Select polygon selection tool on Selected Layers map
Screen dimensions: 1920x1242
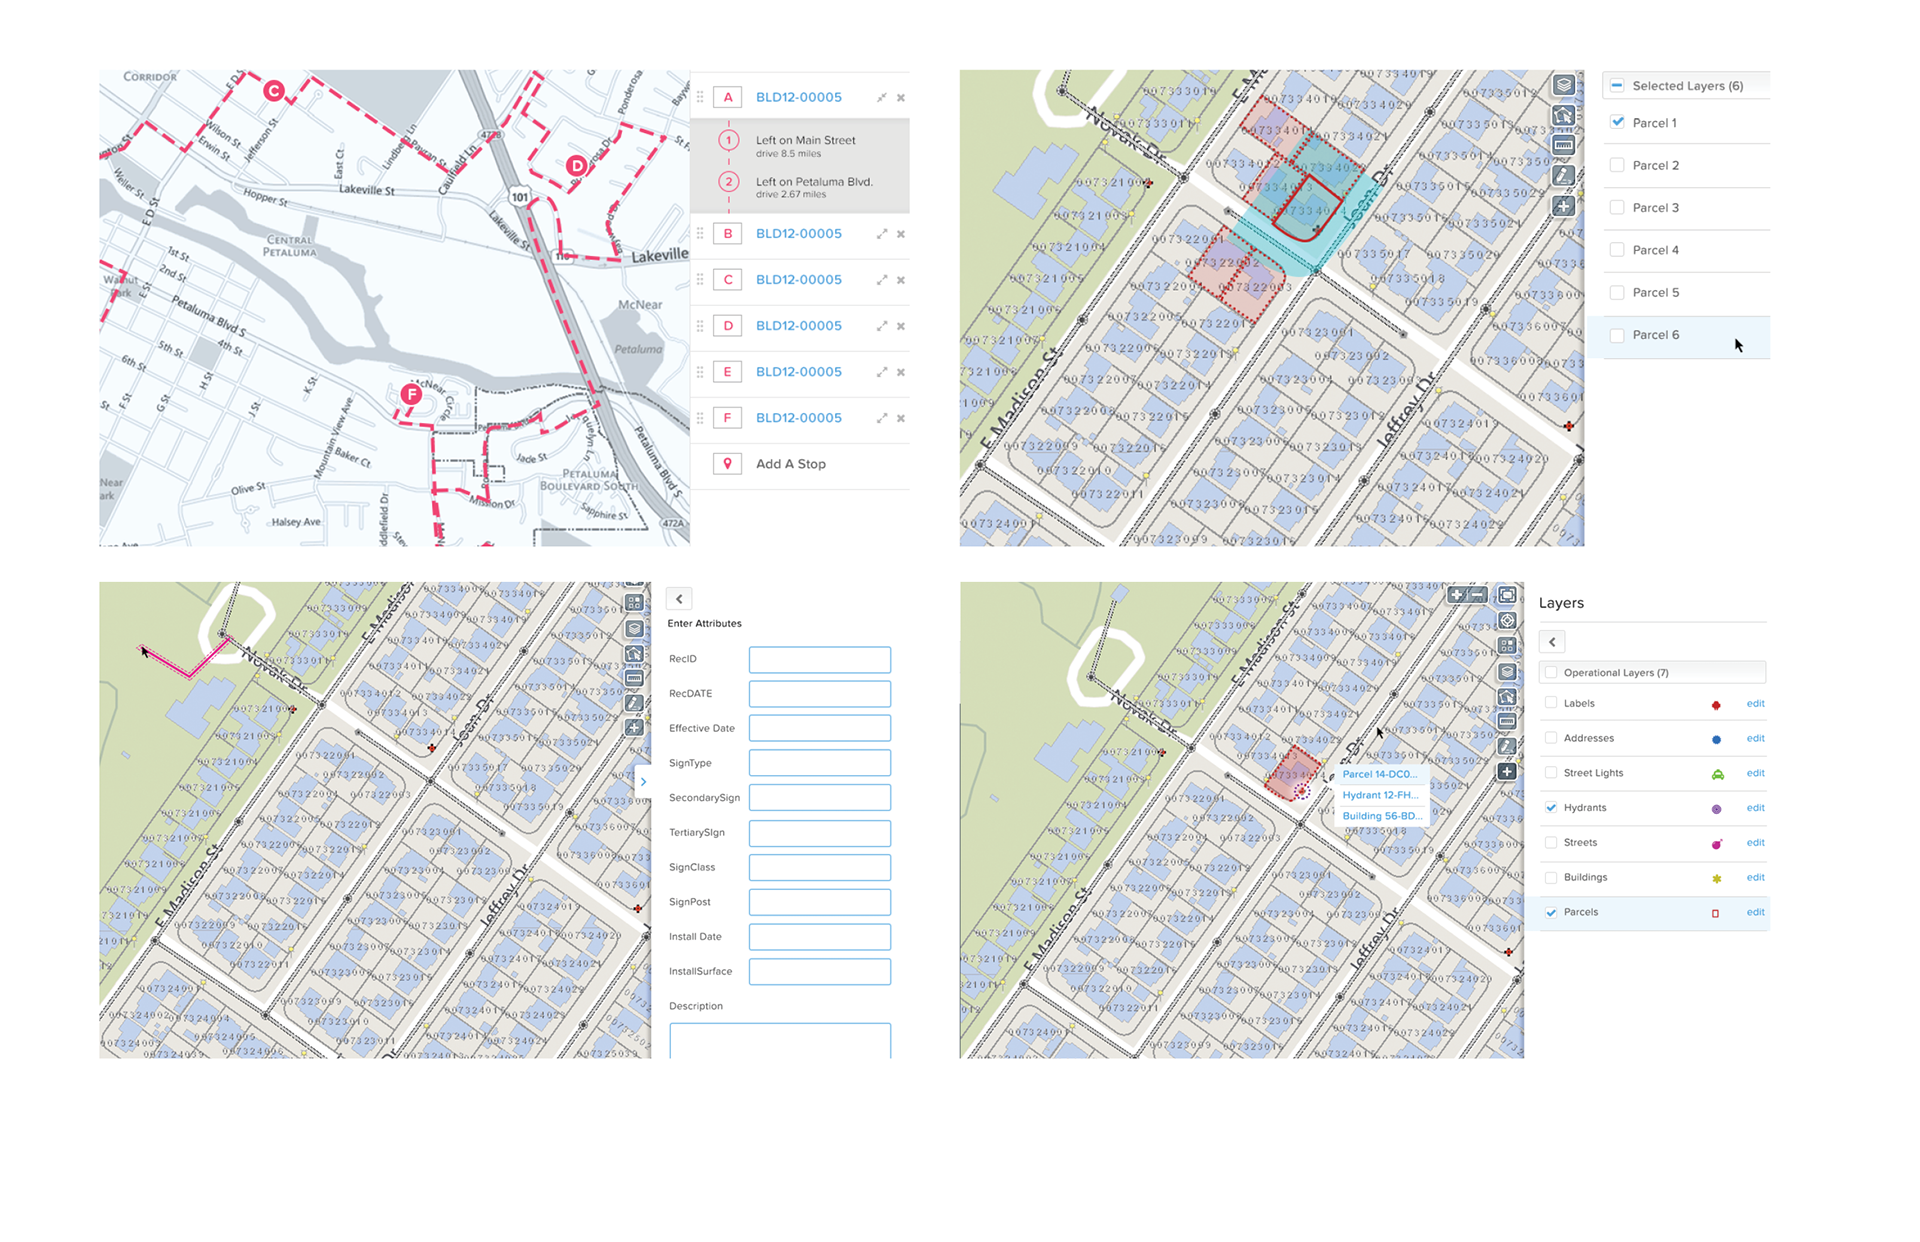coord(1563,116)
